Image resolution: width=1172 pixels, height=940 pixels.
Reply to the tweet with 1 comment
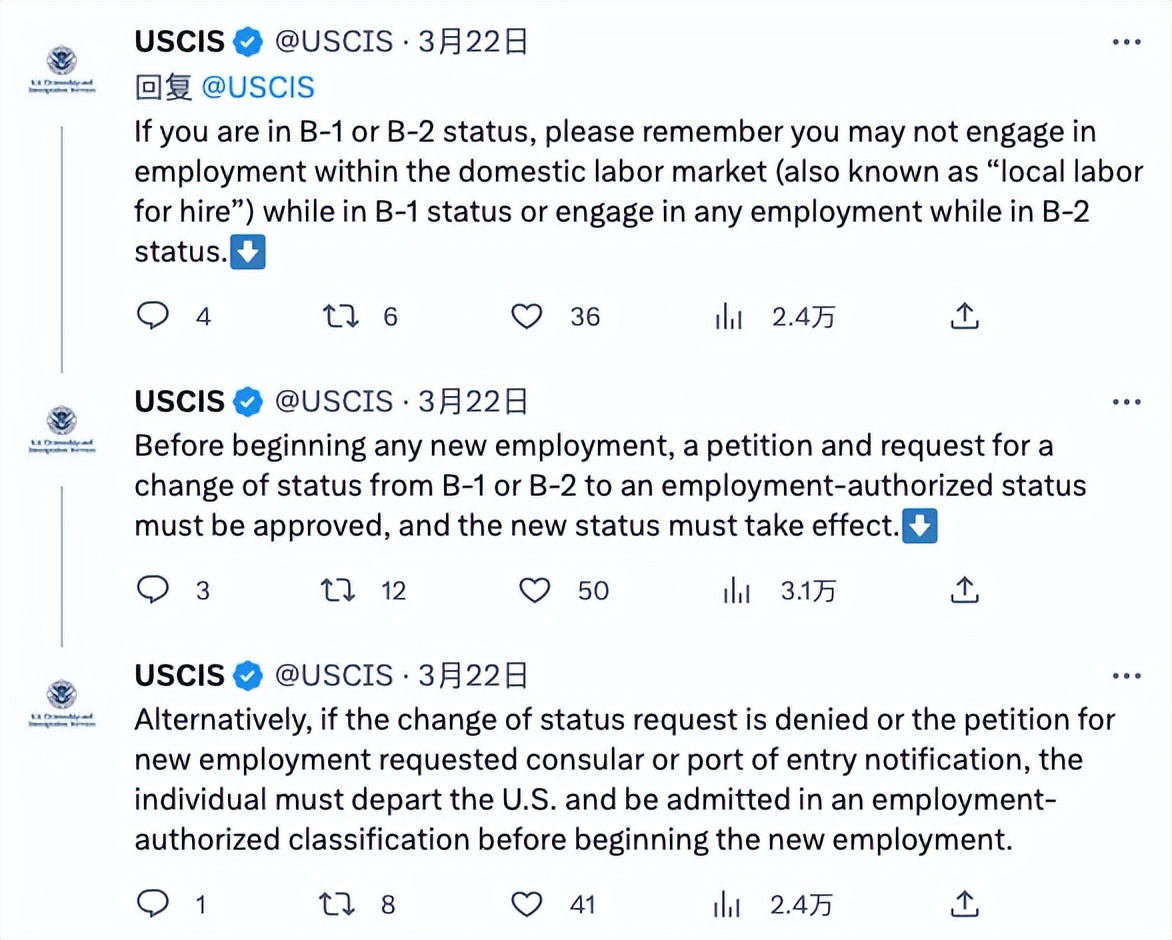(152, 905)
